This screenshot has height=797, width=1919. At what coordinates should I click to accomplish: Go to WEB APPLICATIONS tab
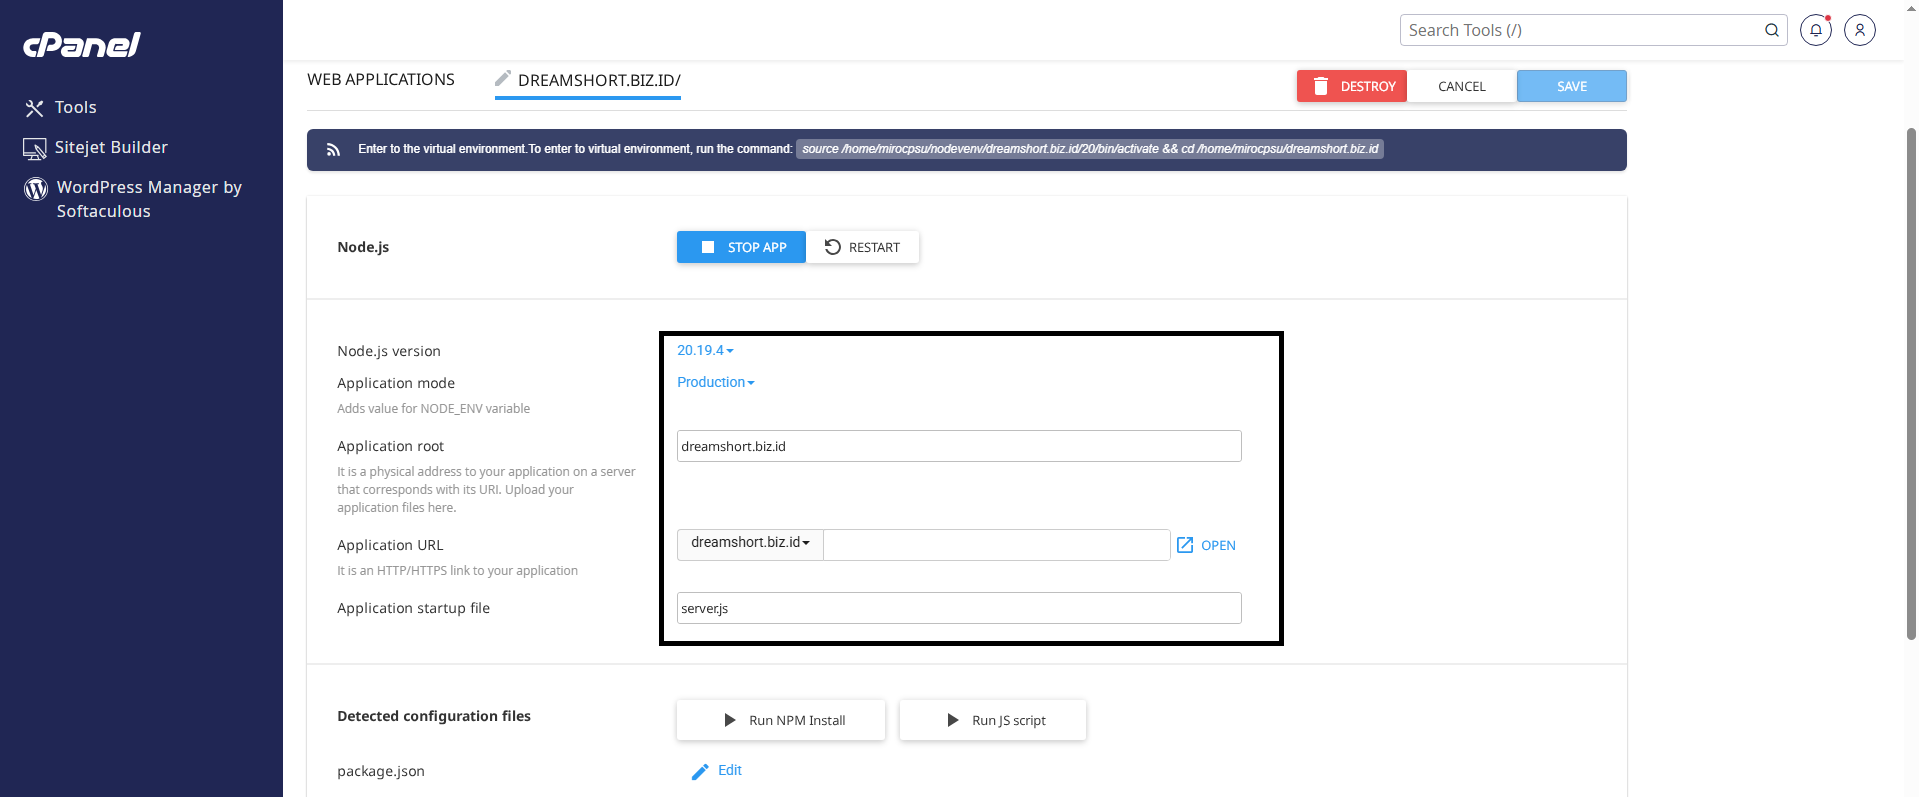pyautogui.click(x=381, y=80)
